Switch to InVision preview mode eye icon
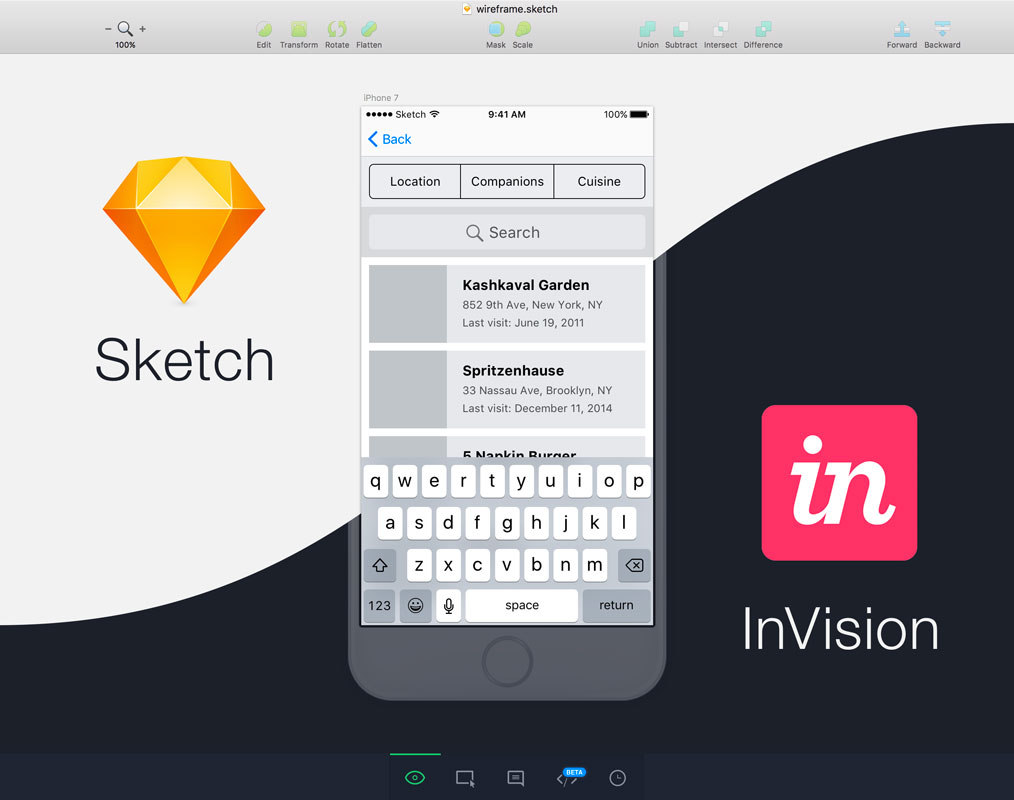Screen dimensions: 1014x800 415,777
